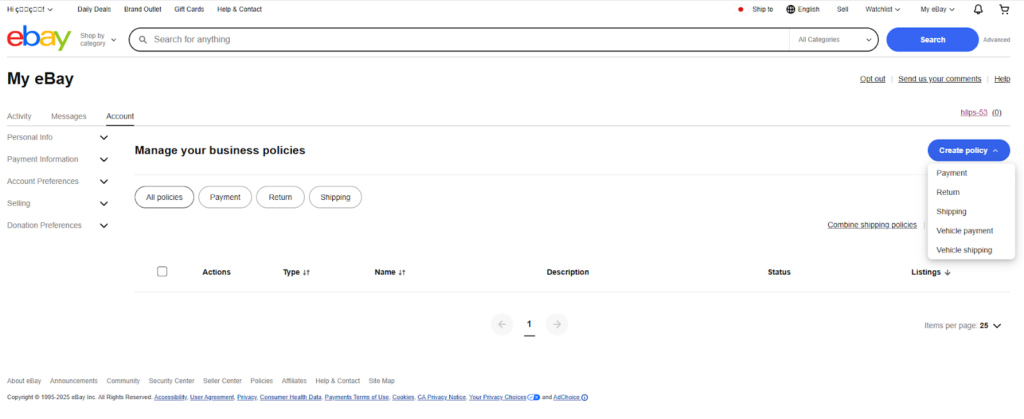Open the Hi user greeting dropdown
The height and width of the screenshot is (419, 1024).
[30, 9]
